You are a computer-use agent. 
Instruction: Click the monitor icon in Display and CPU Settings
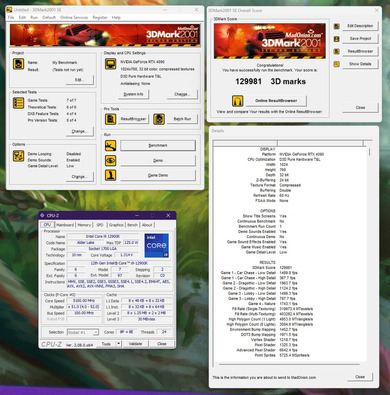111,64
